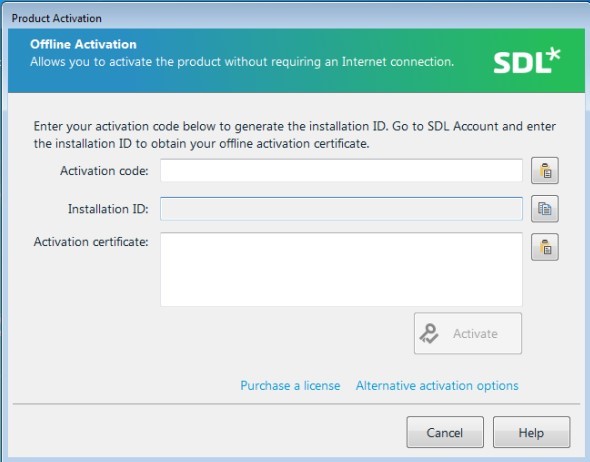
Task: Cancel the Product Activation dialog
Action: (445, 432)
